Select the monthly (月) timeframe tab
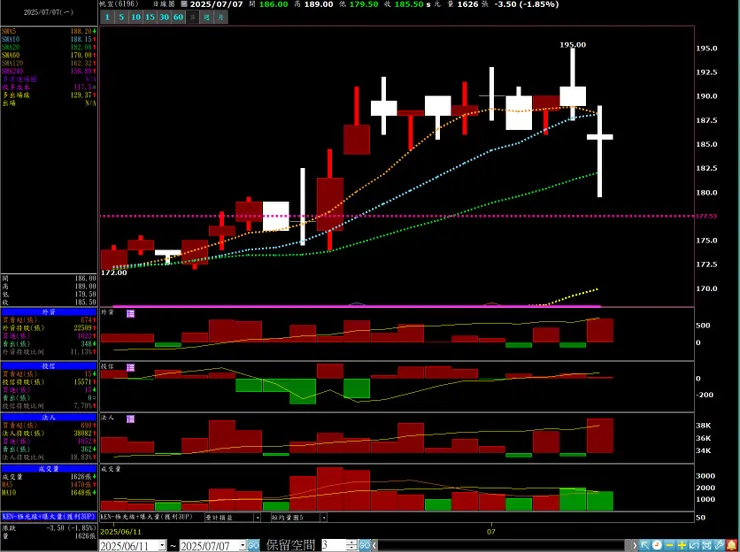 click(221, 17)
